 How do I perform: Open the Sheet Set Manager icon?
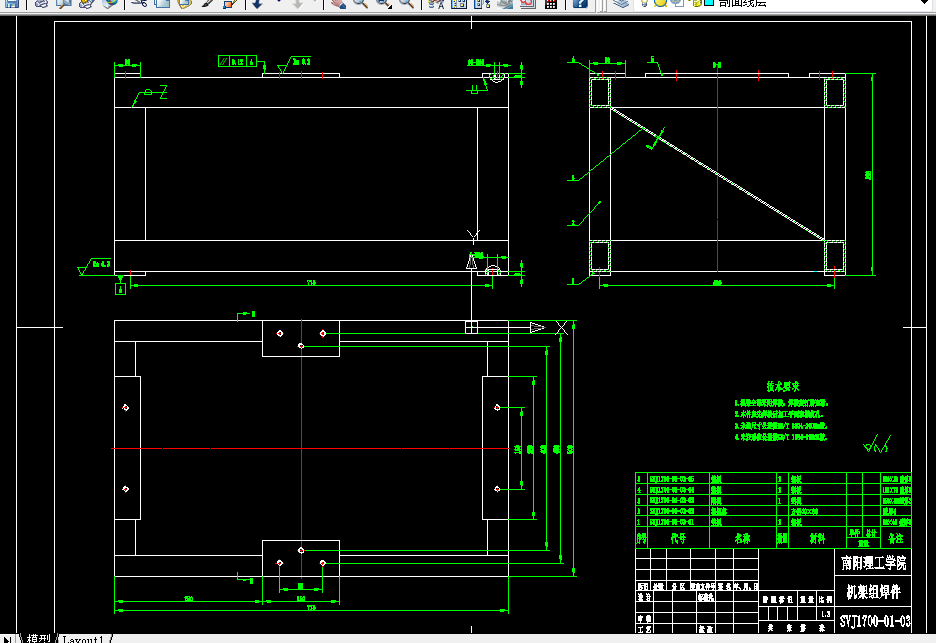[504, 3]
